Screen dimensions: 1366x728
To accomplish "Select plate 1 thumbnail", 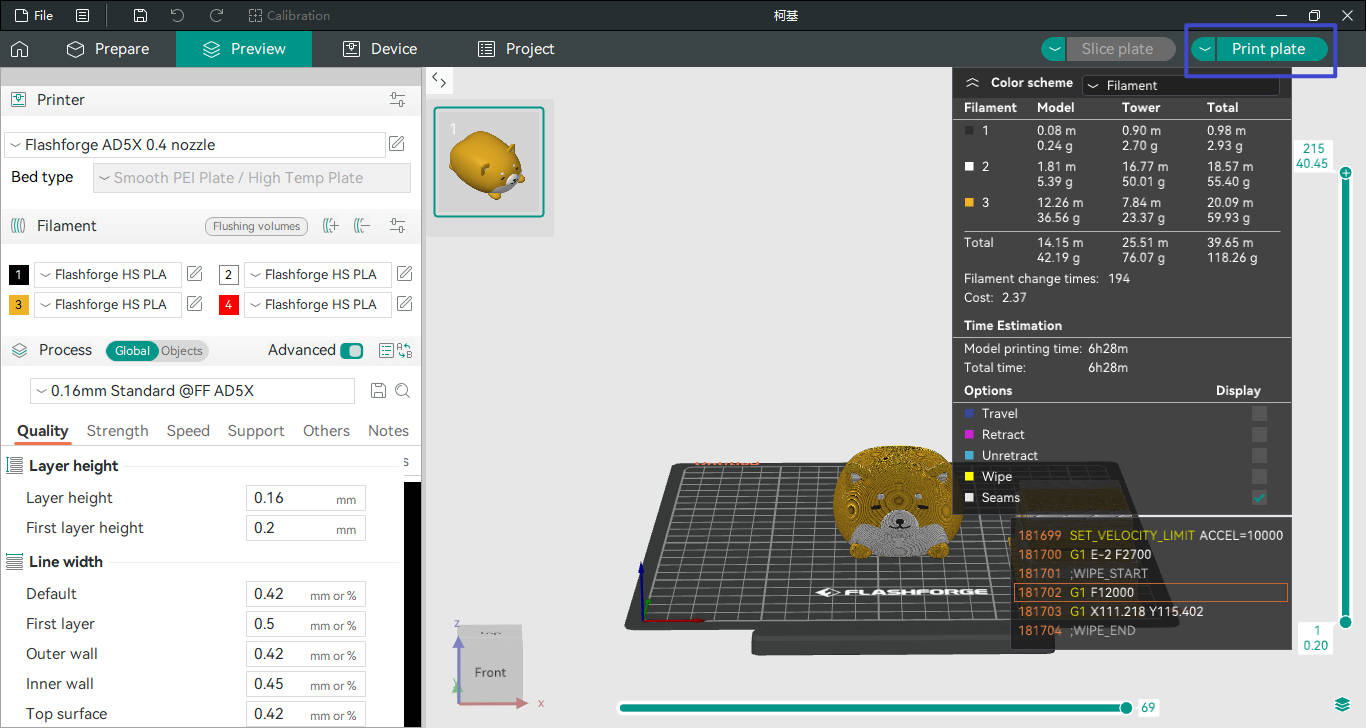I will (x=489, y=162).
